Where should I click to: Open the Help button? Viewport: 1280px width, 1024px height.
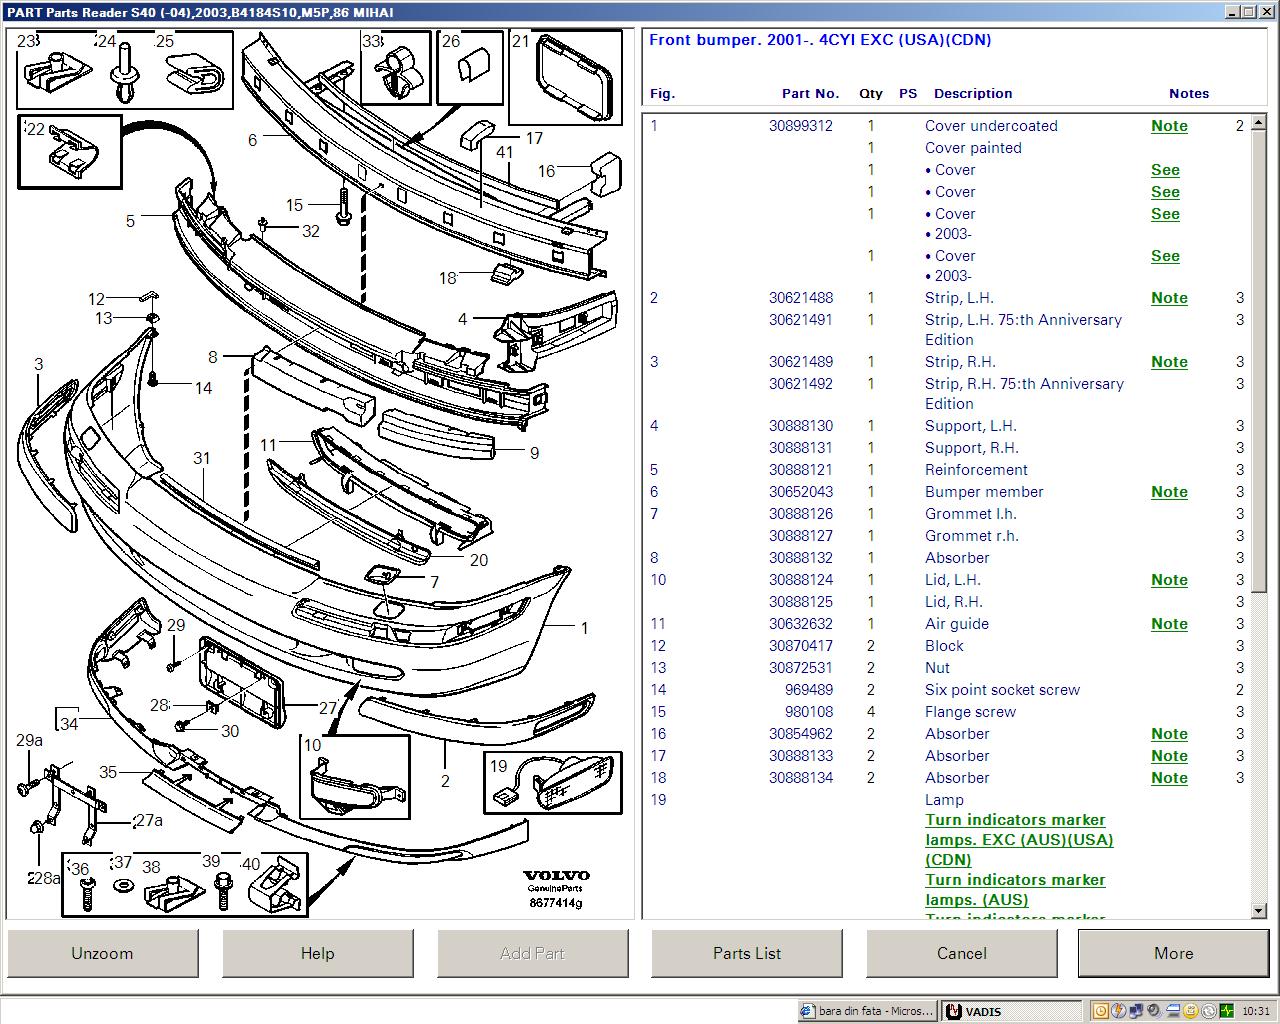coord(317,953)
